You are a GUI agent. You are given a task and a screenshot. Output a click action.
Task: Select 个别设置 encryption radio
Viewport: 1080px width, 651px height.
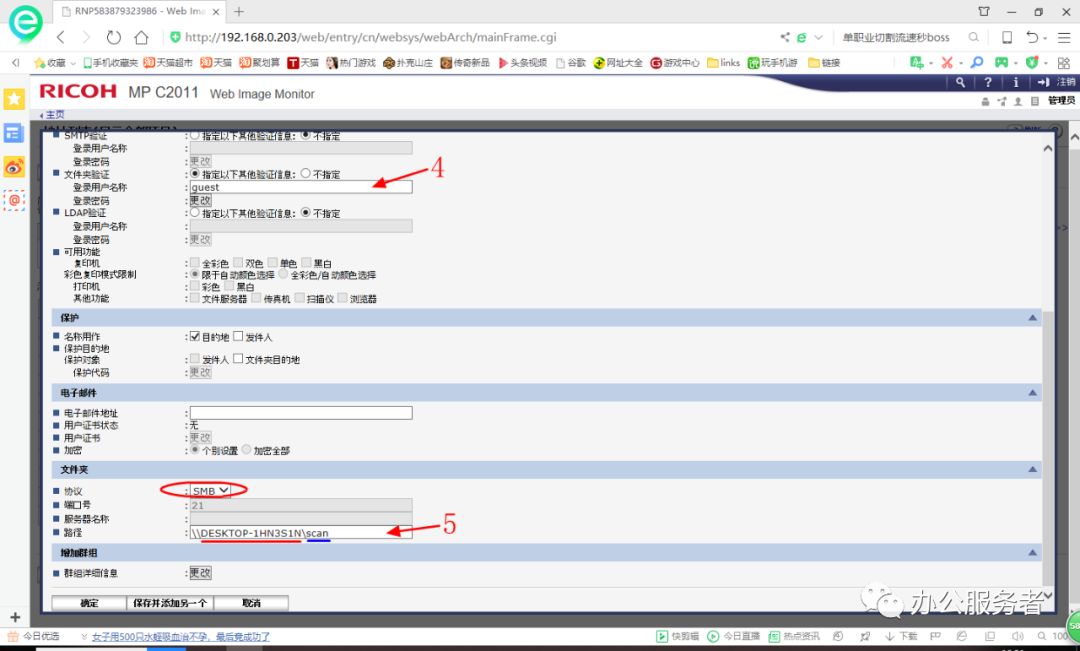pos(195,450)
